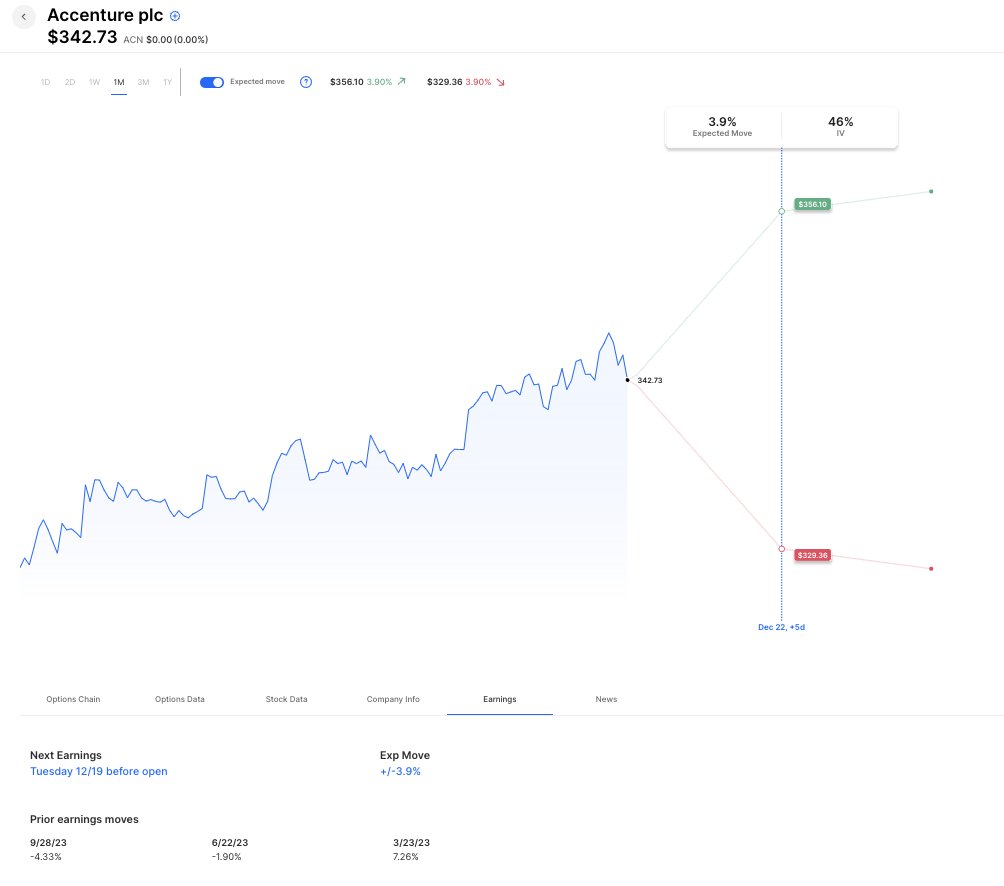
Task: Switch chart to 1W range
Action: [x=94, y=82]
